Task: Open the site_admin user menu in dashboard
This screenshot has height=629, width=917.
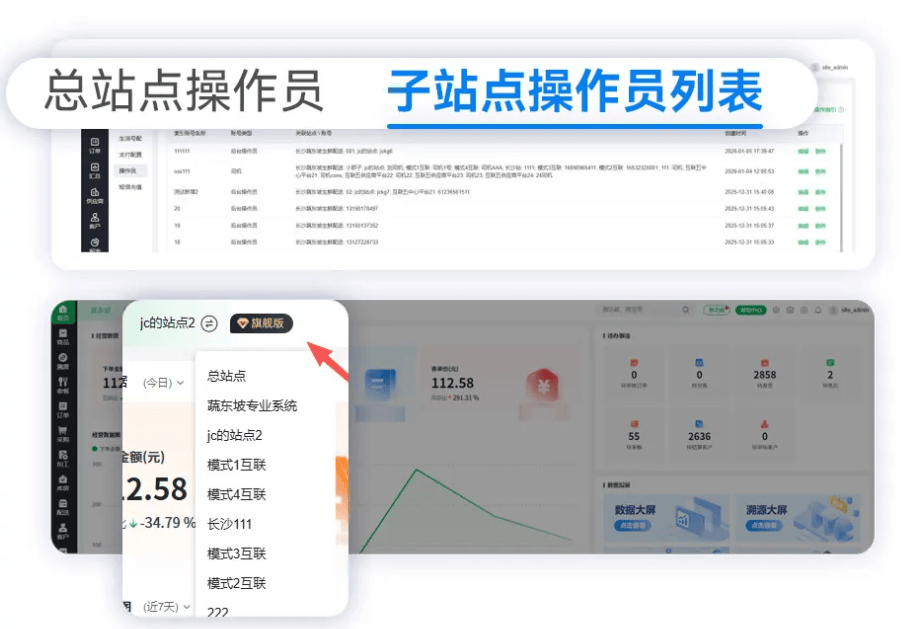Action: tap(850, 310)
